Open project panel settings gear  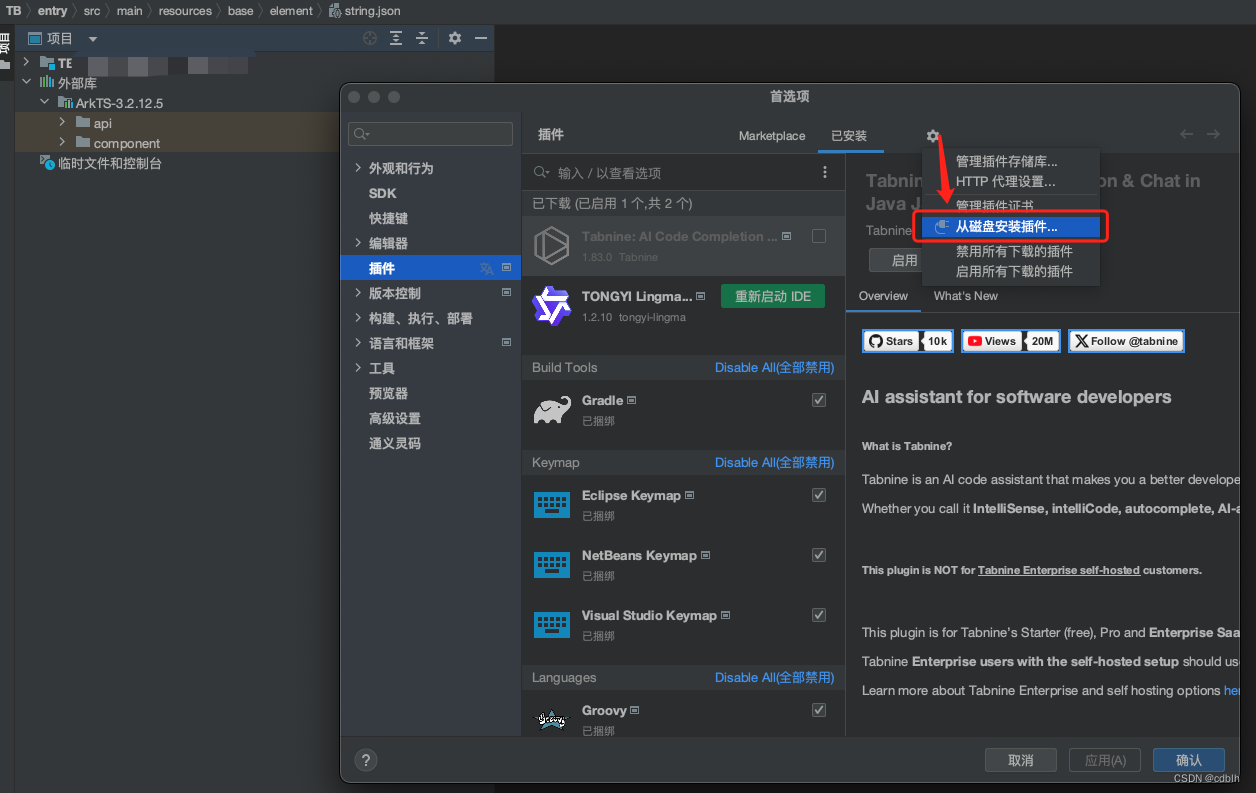click(455, 38)
